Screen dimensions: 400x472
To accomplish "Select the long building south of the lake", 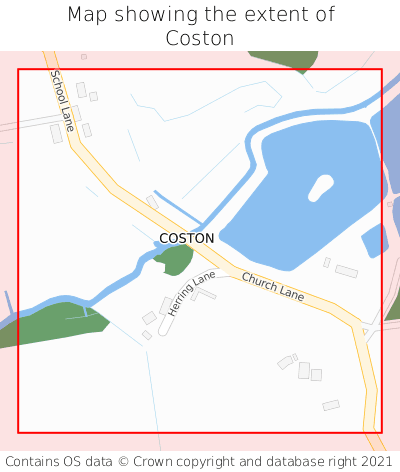I will click(346, 271).
